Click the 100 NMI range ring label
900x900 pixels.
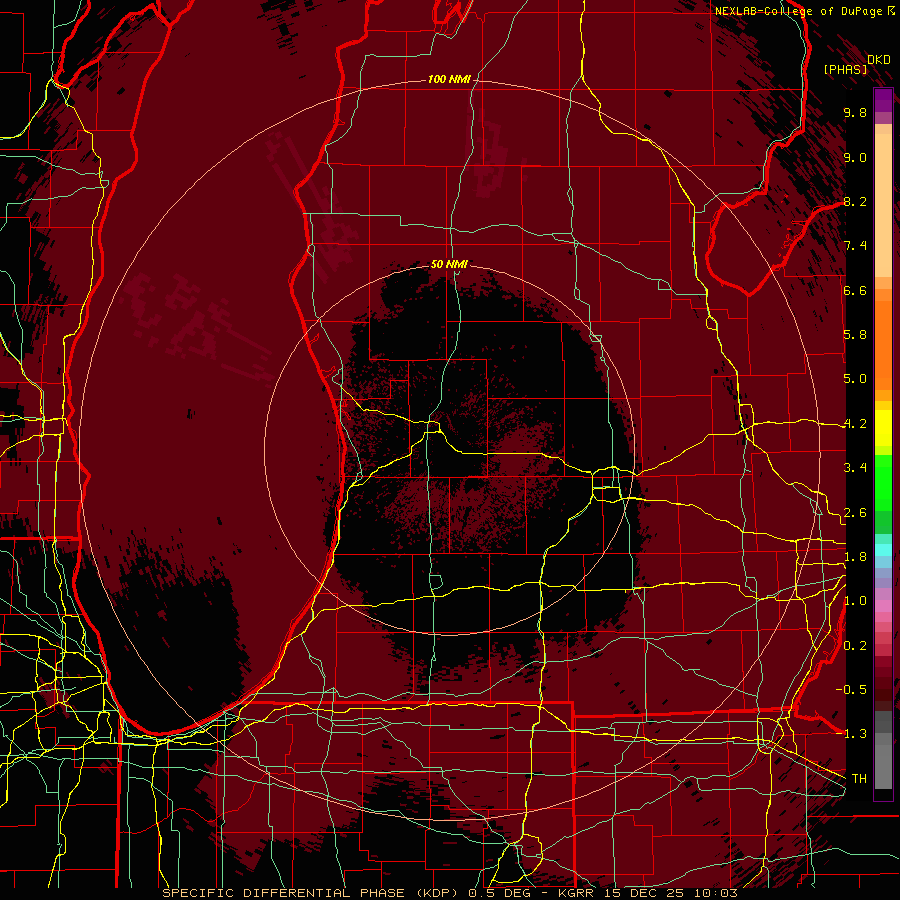tap(449, 79)
